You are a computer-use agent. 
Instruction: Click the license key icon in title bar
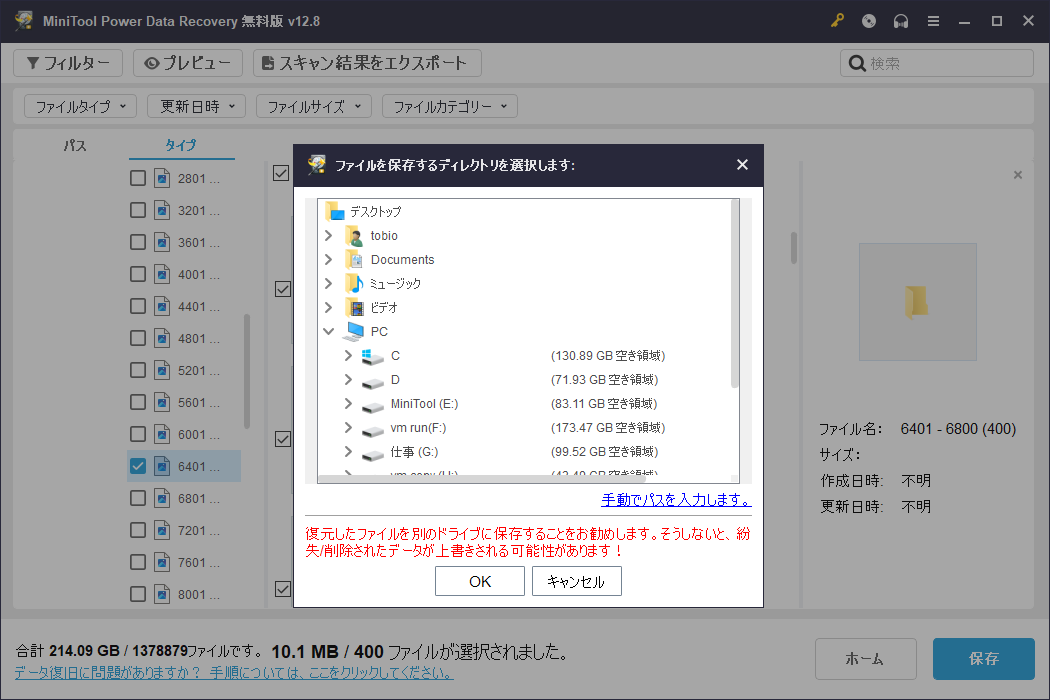(837, 20)
